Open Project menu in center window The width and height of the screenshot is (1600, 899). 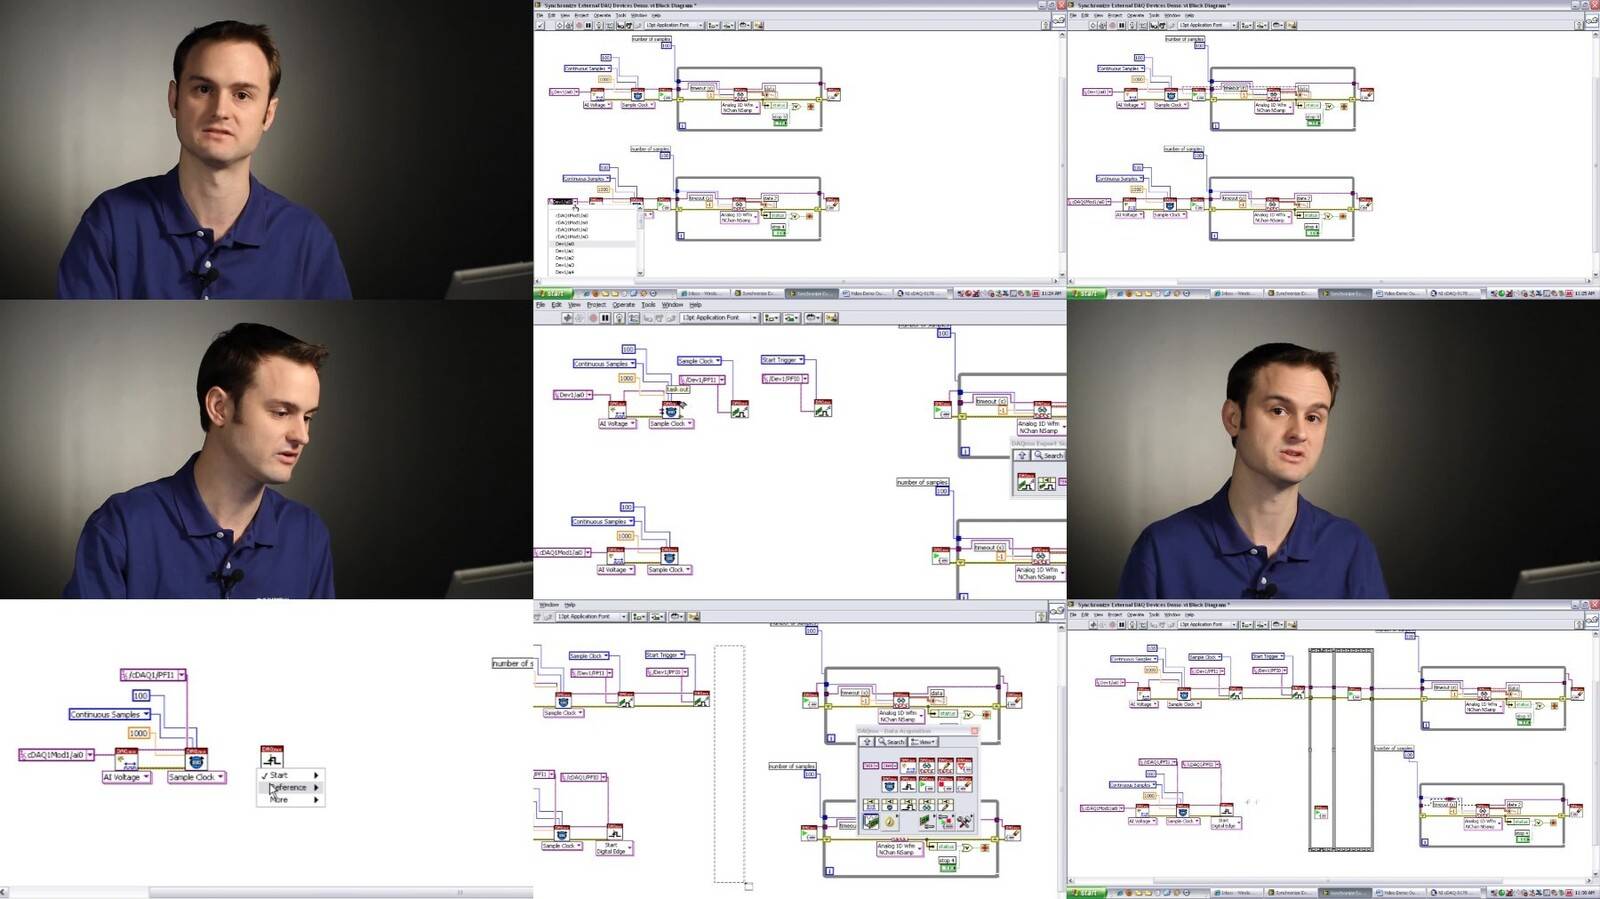(x=597, y=305)
